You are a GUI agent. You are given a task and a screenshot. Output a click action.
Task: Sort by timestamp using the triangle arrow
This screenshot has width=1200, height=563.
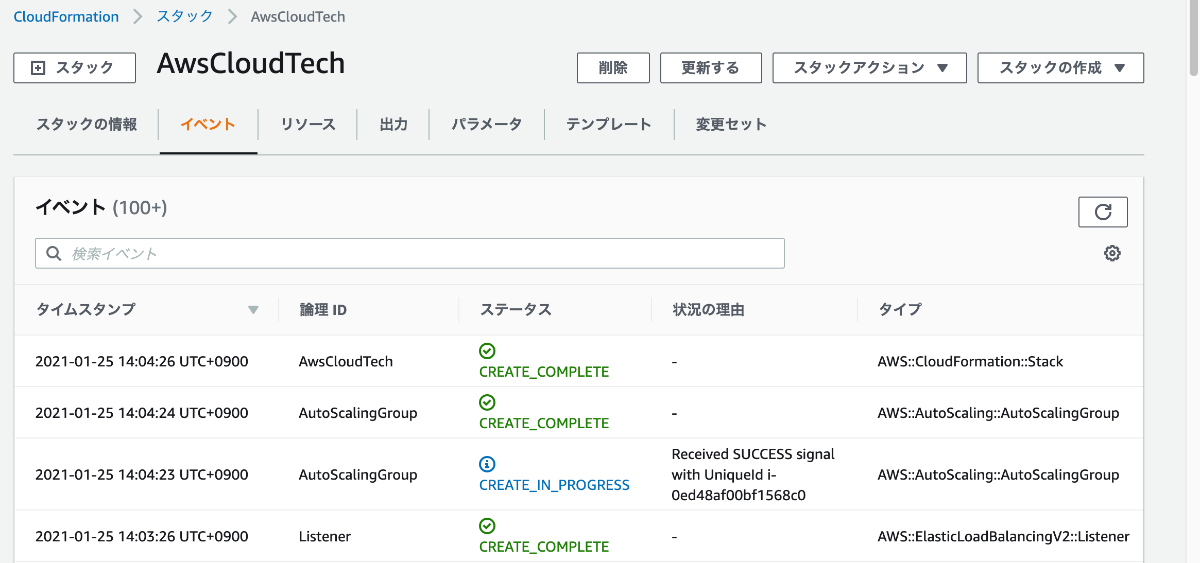[x=253, y=310]
